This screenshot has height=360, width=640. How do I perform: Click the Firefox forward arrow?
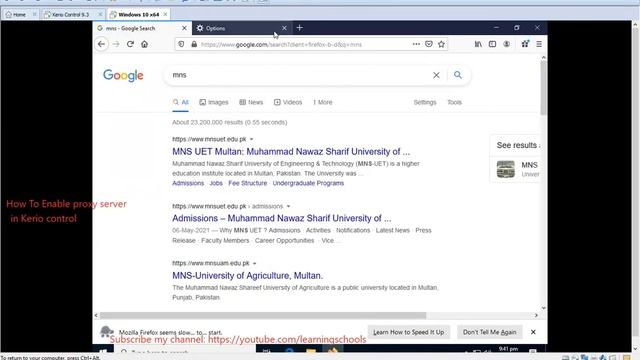pyautogui.click(x=116, y=44)
